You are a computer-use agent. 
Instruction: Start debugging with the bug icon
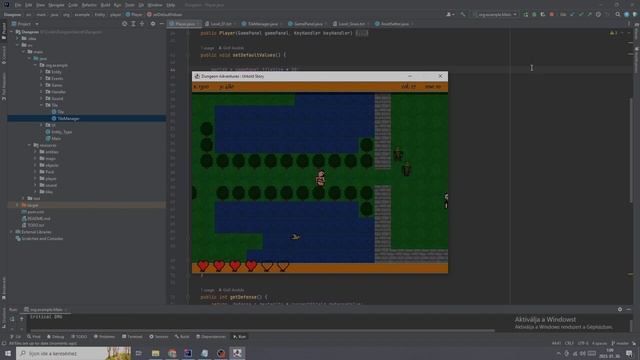pyautogui.click(x=534, y=14)
